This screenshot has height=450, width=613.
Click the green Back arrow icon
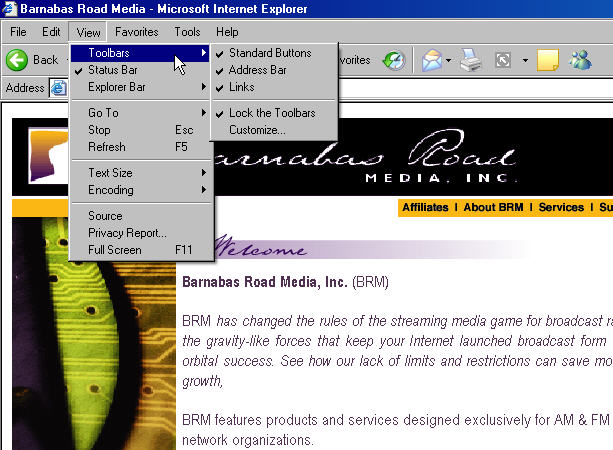pos(17,60)
